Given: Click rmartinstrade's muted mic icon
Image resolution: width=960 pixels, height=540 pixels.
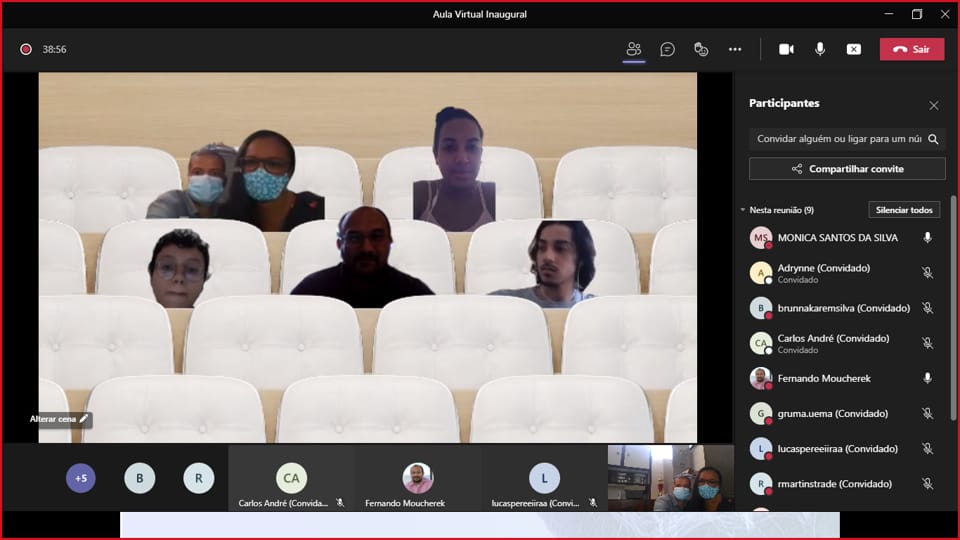Looking at the screenshot, I should [x=928, y=484].
